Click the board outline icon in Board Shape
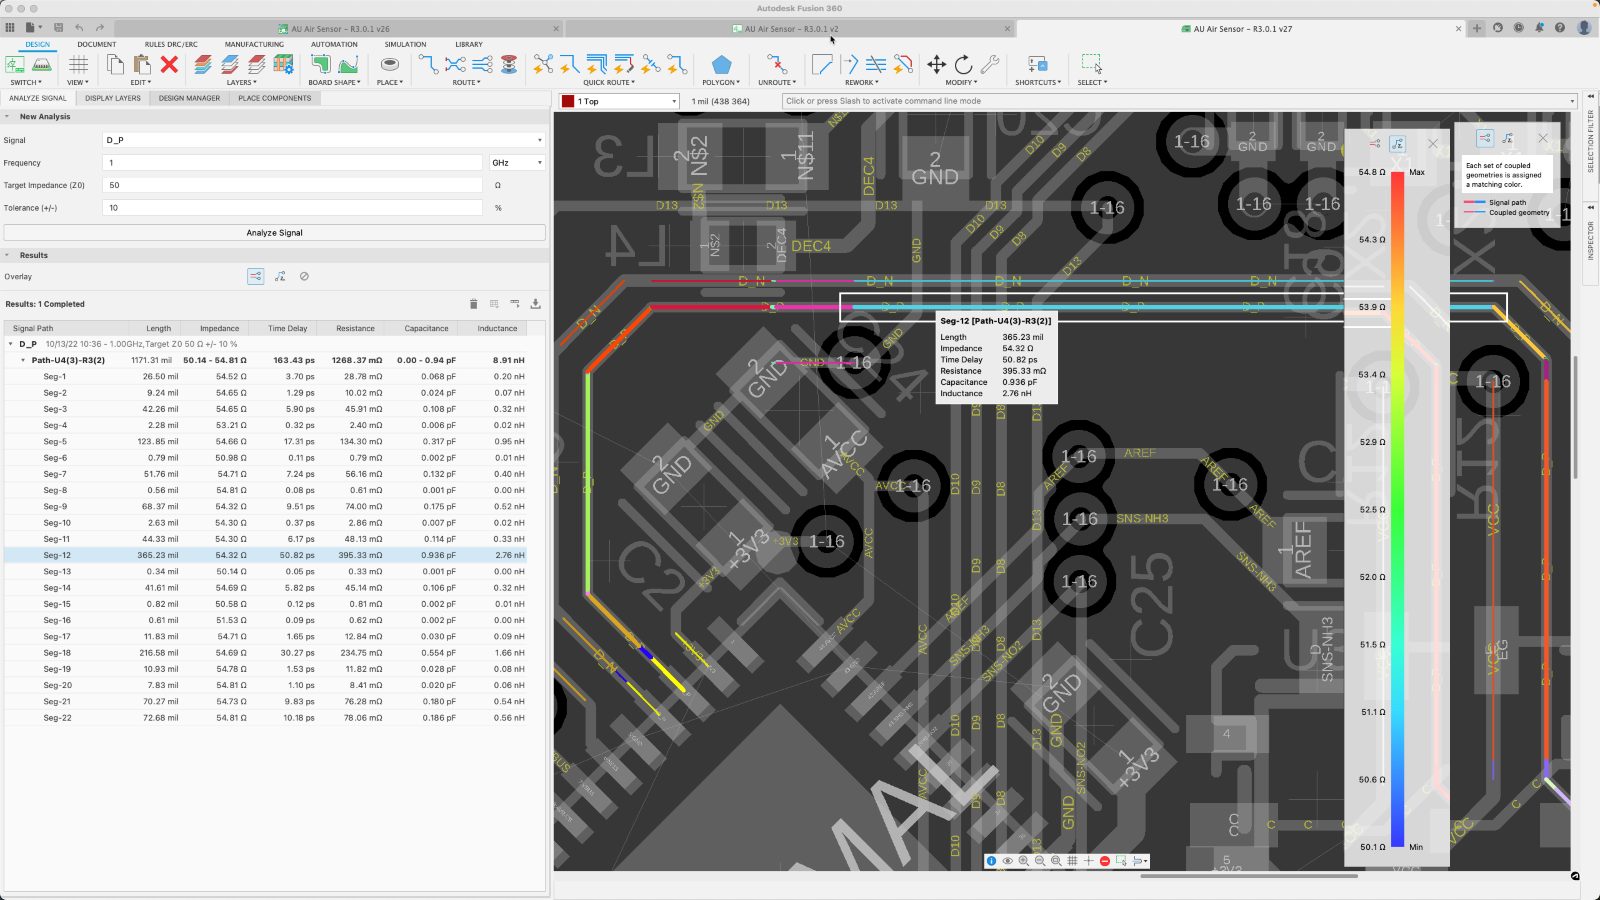The image size is (1600, 900). point(321,65)
